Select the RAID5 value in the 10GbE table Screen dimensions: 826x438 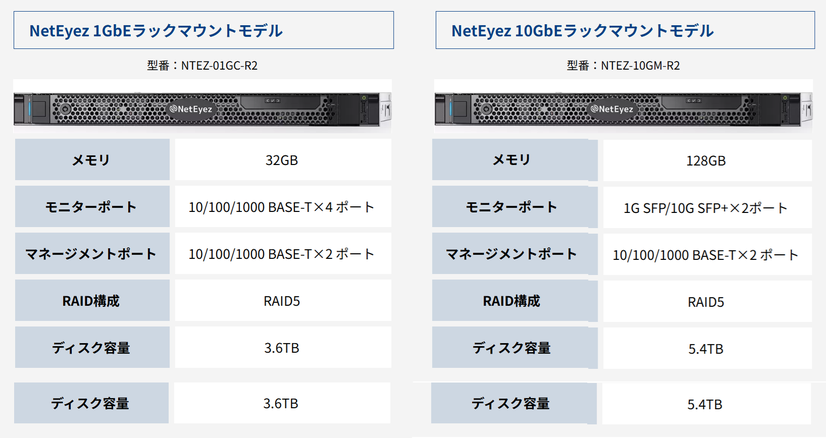click(x=706, y=302)
